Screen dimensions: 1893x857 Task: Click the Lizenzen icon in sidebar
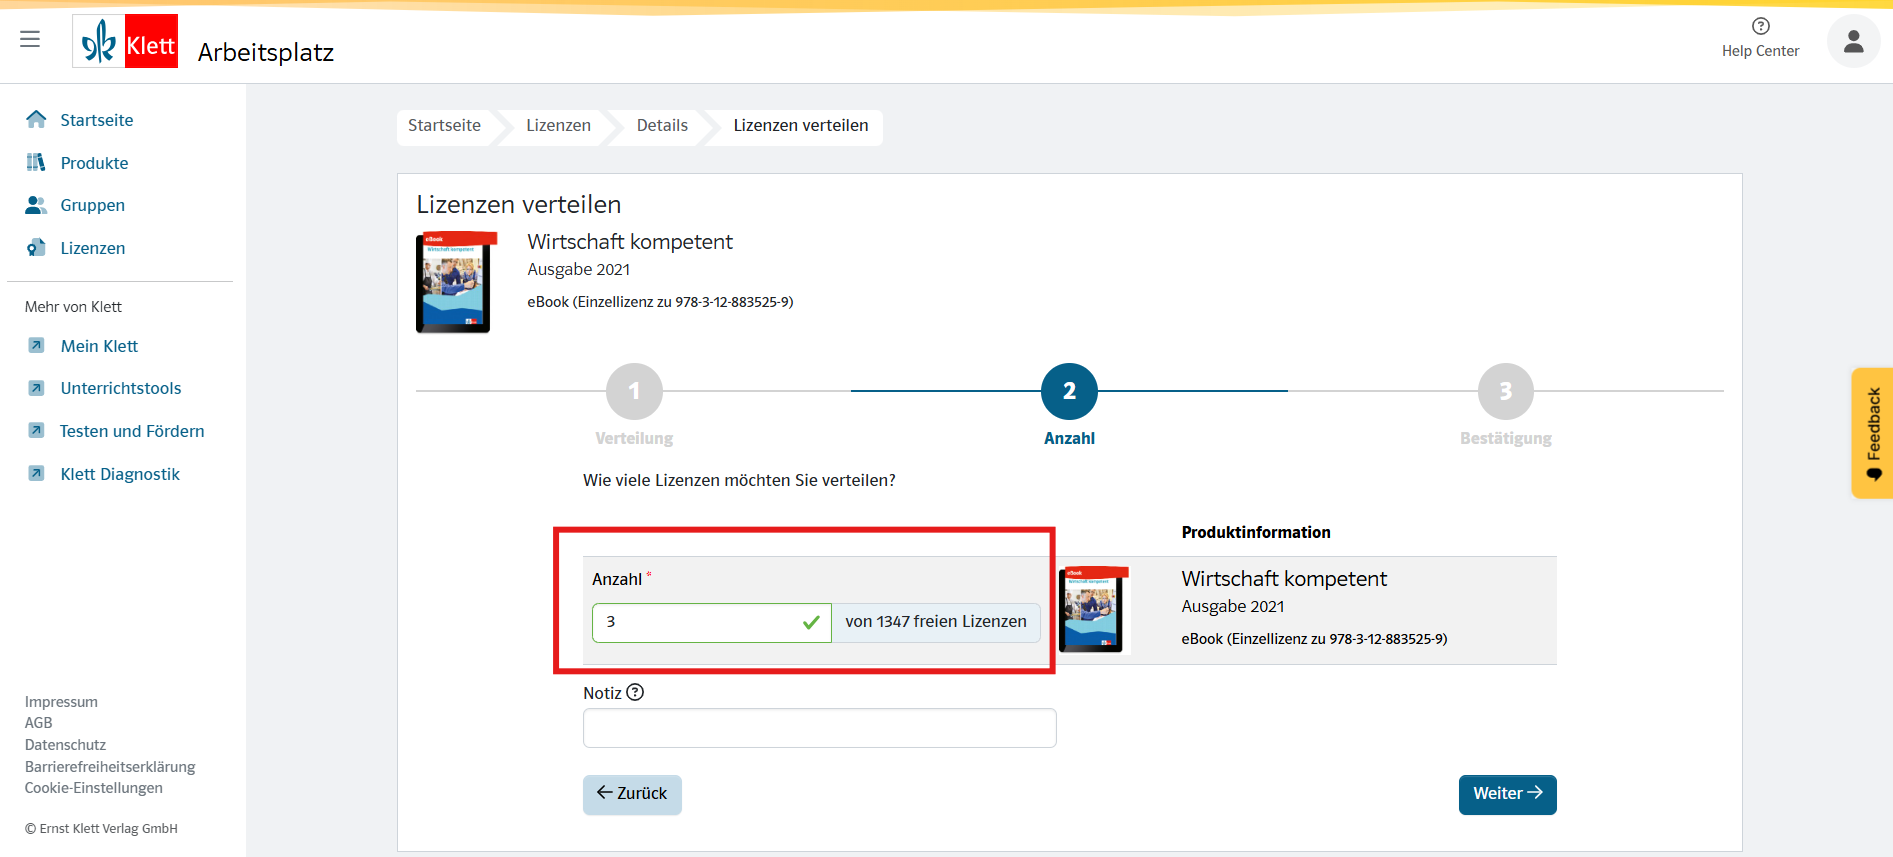(x=36, y=248)
